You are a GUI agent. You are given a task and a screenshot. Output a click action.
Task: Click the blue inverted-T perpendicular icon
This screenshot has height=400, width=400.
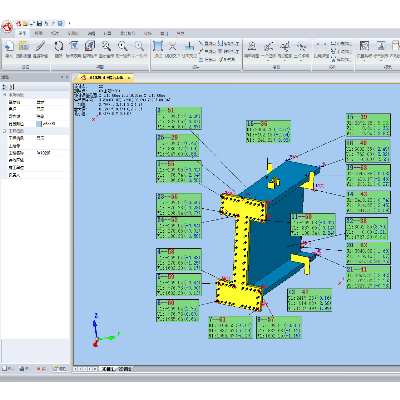coord(189,46)
